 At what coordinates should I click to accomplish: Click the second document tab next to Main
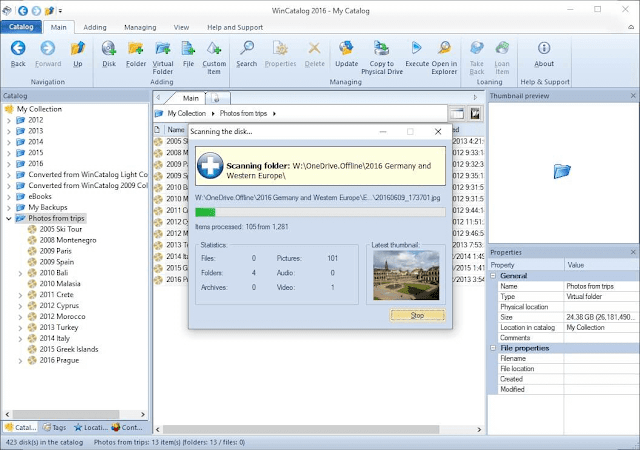pyautogui.click(x=218, y=98)
